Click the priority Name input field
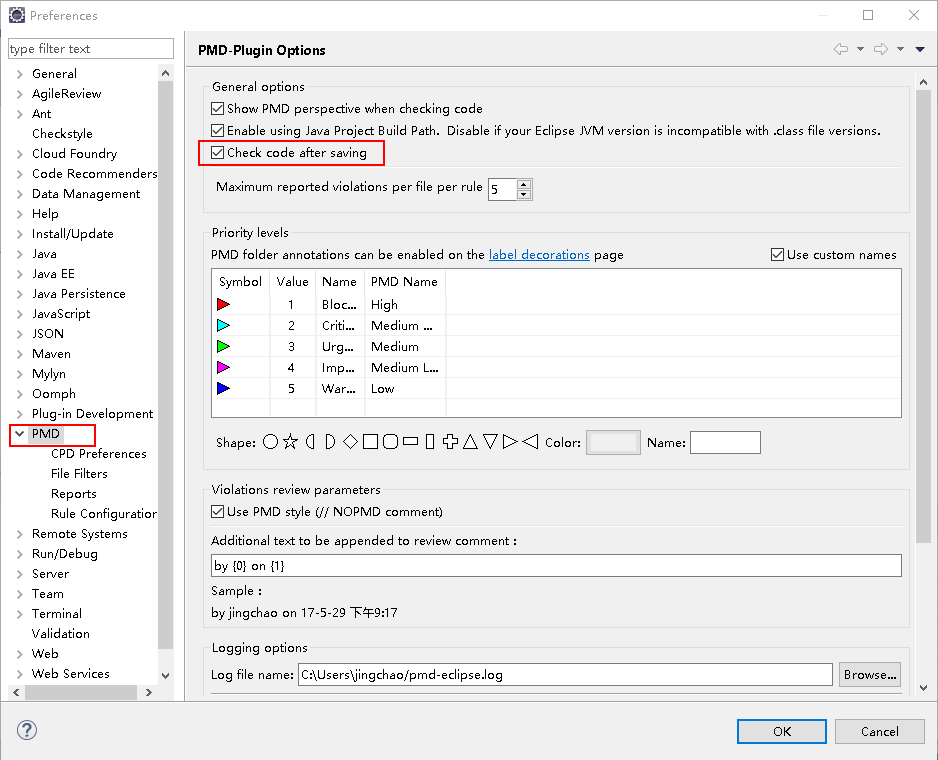938x760 pixels. pyautogui.click(x=725, y=443)
